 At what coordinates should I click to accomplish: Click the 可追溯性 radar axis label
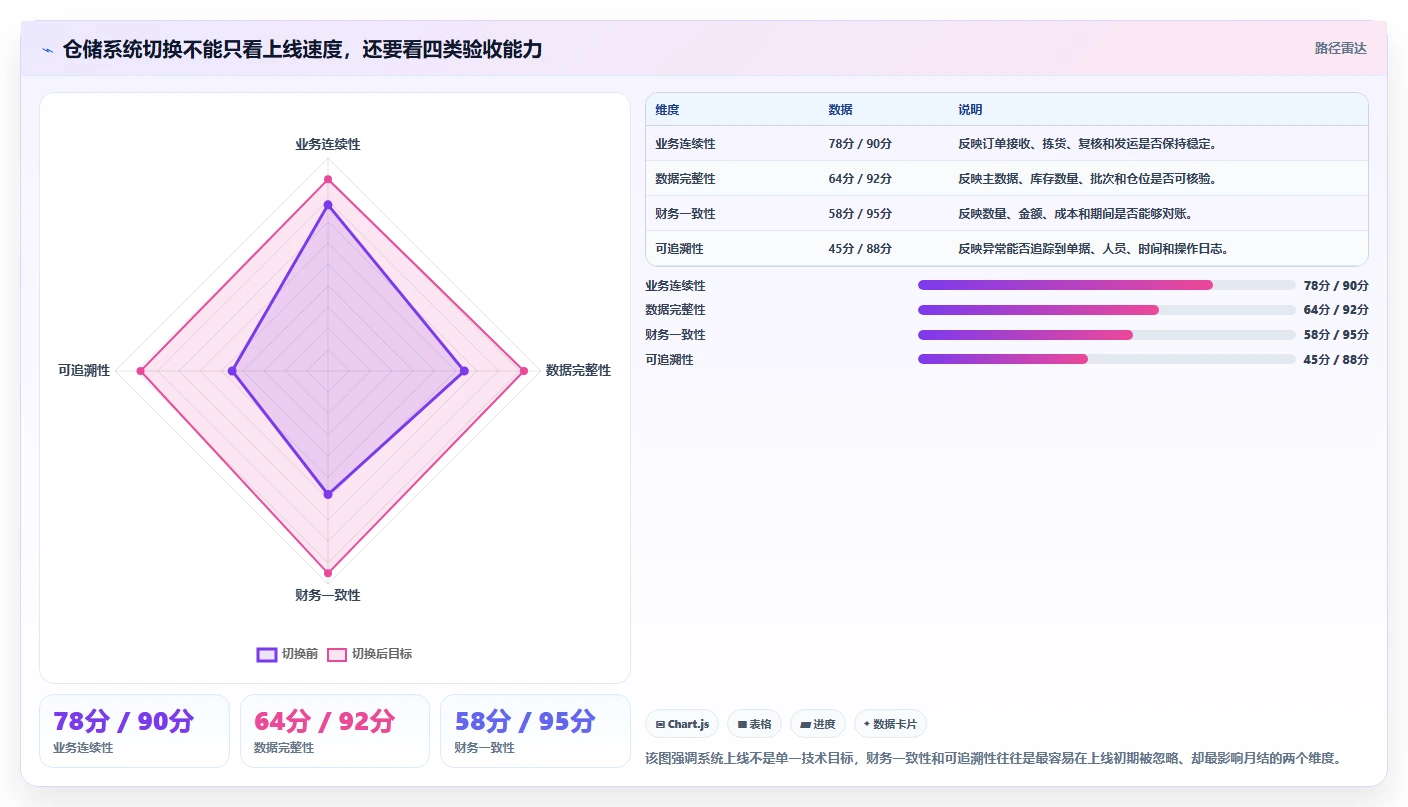tap(84, 371)
